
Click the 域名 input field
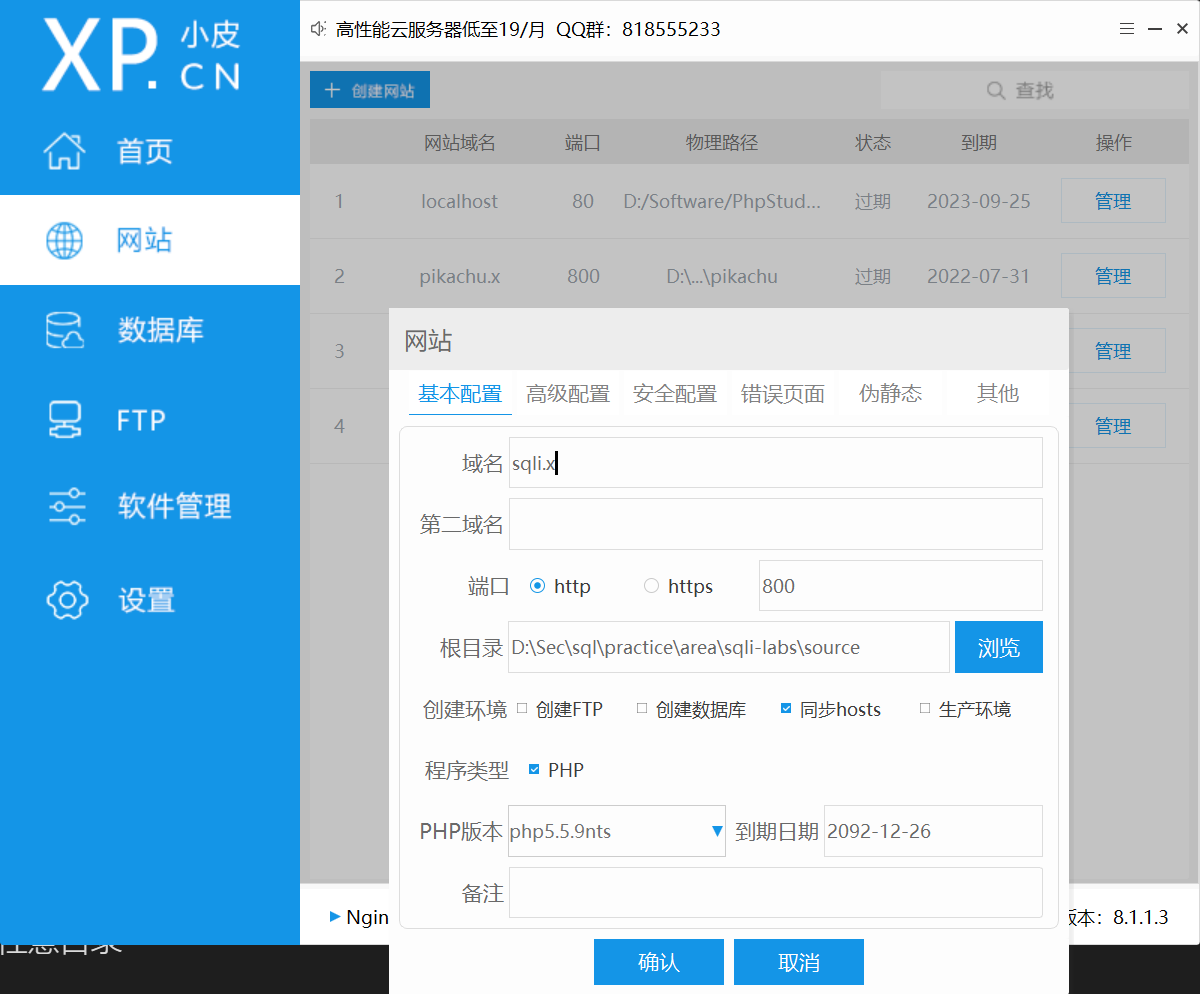[x=776, y=463]
